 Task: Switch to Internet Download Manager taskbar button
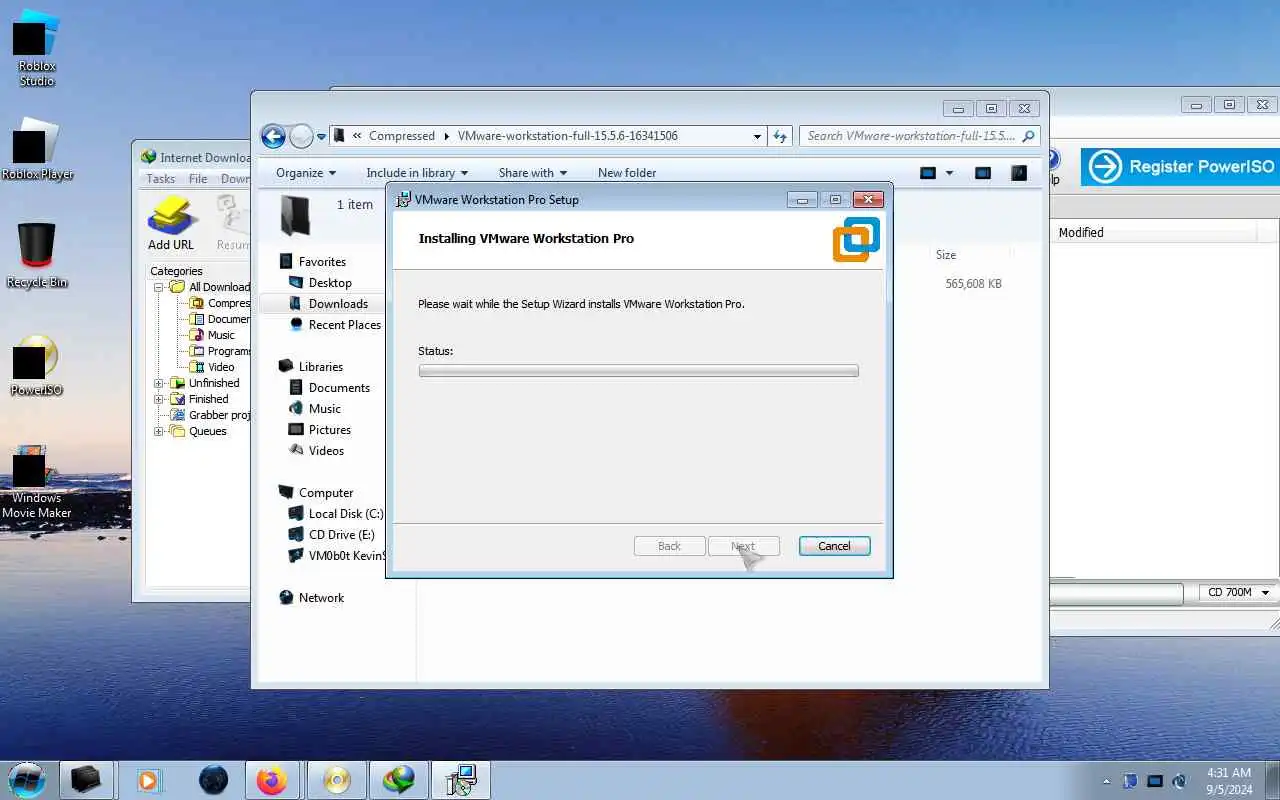[399, 780]
